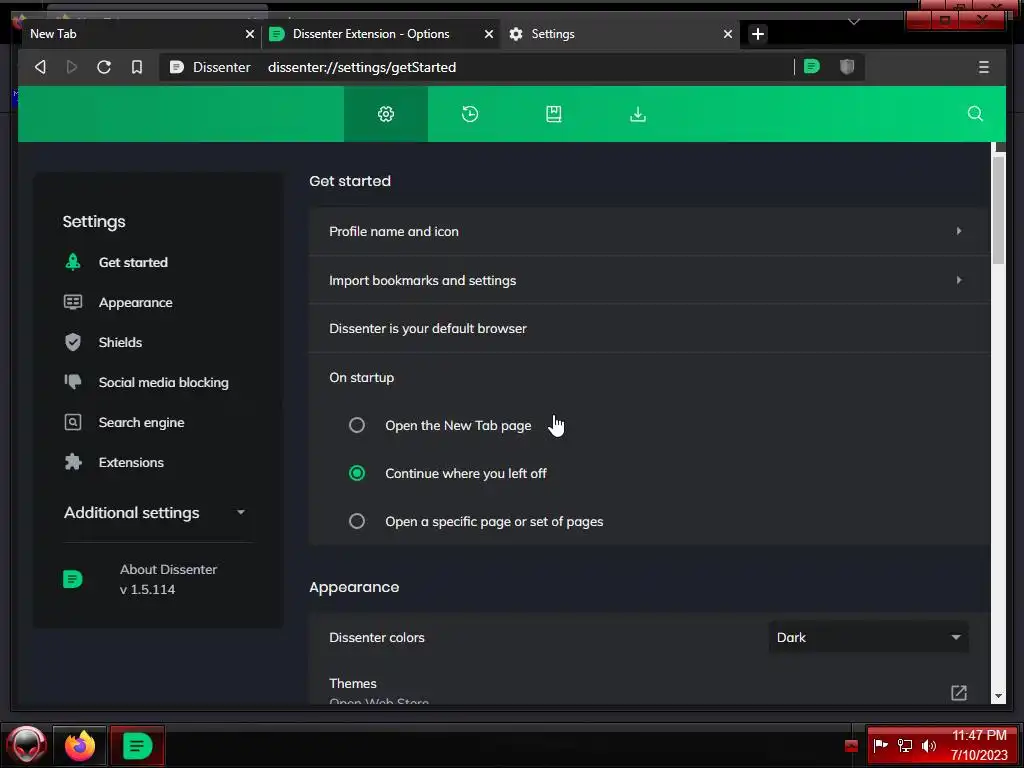Image resolution: width=1024 pixels, height=768 pixels.
Task: Go to Search engine settings section
Action: pos(141,423)
